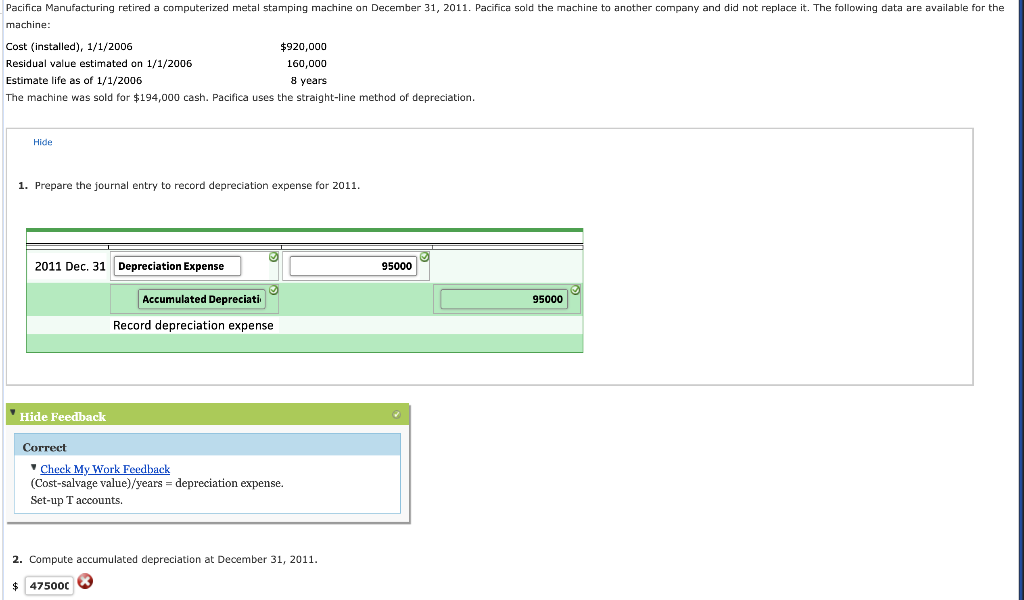Image resolution: width=1024 pixels, height=600 pixels.
Task: Click the 'Correct' feedback heading
Action: pos(44,447)
